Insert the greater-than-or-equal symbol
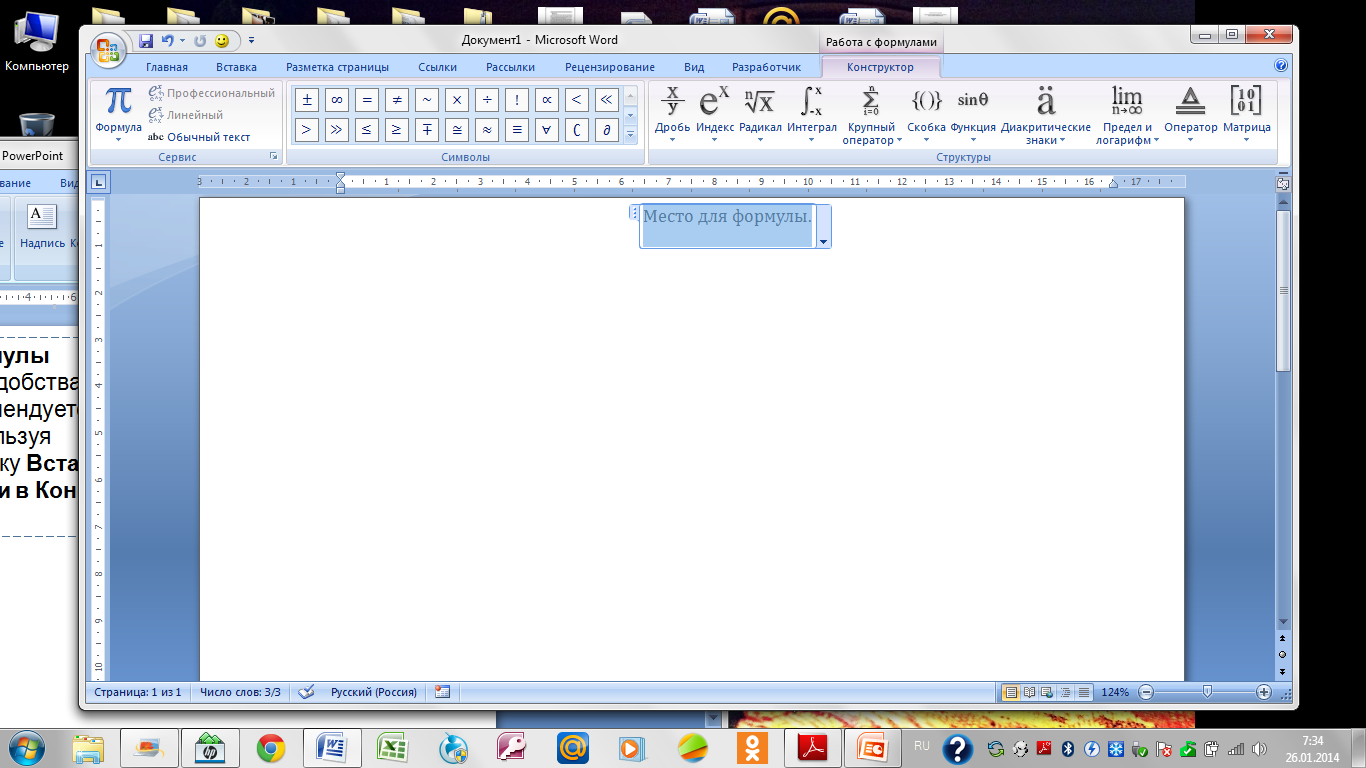This screenshot has height=768, width=1366. (x=397, y=129)
